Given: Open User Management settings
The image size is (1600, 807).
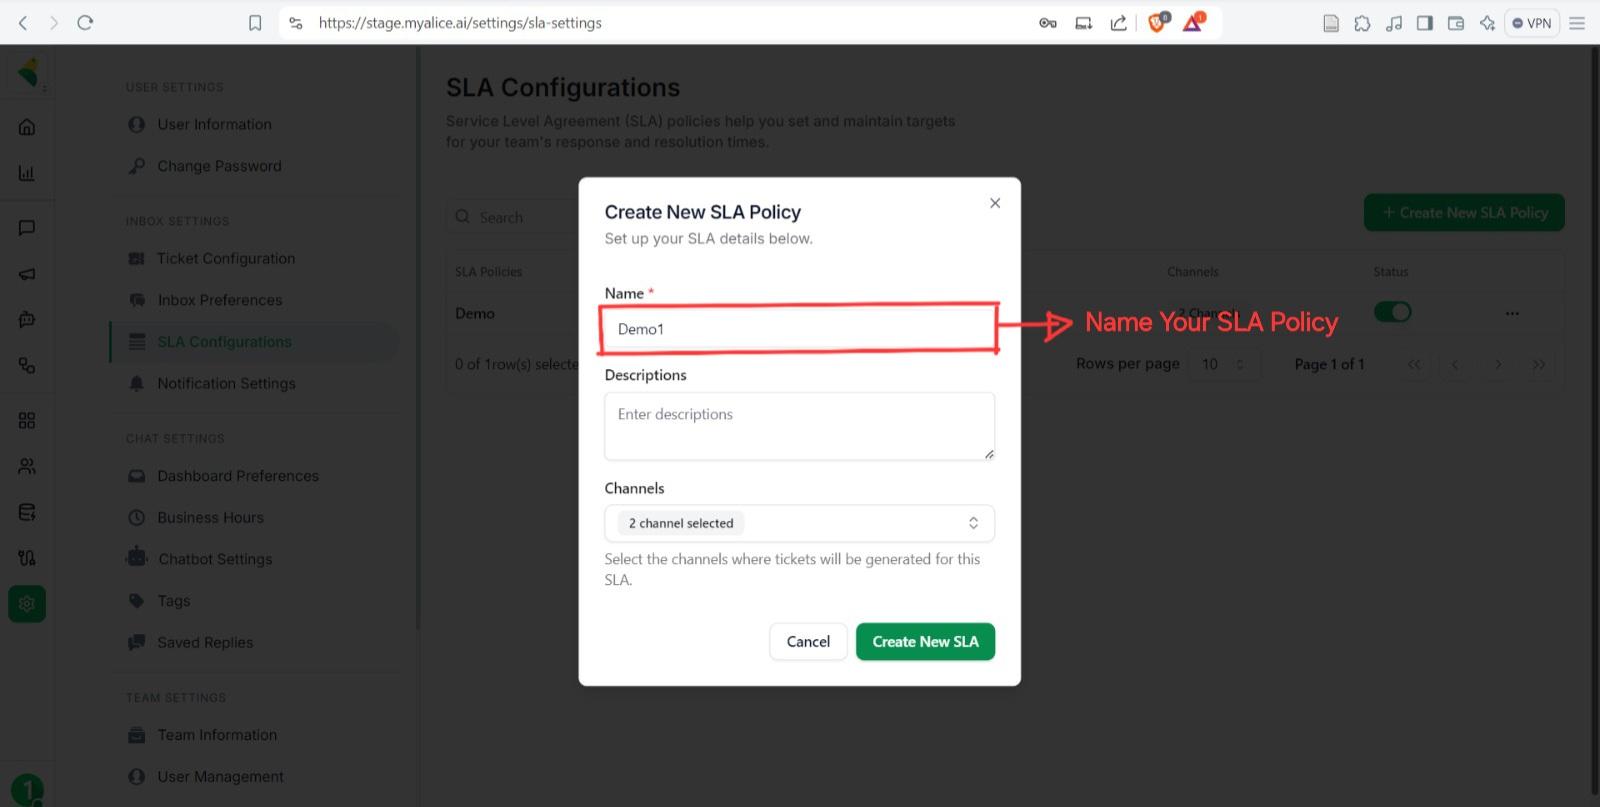Looking at the screenshot, I should [220, 777].
